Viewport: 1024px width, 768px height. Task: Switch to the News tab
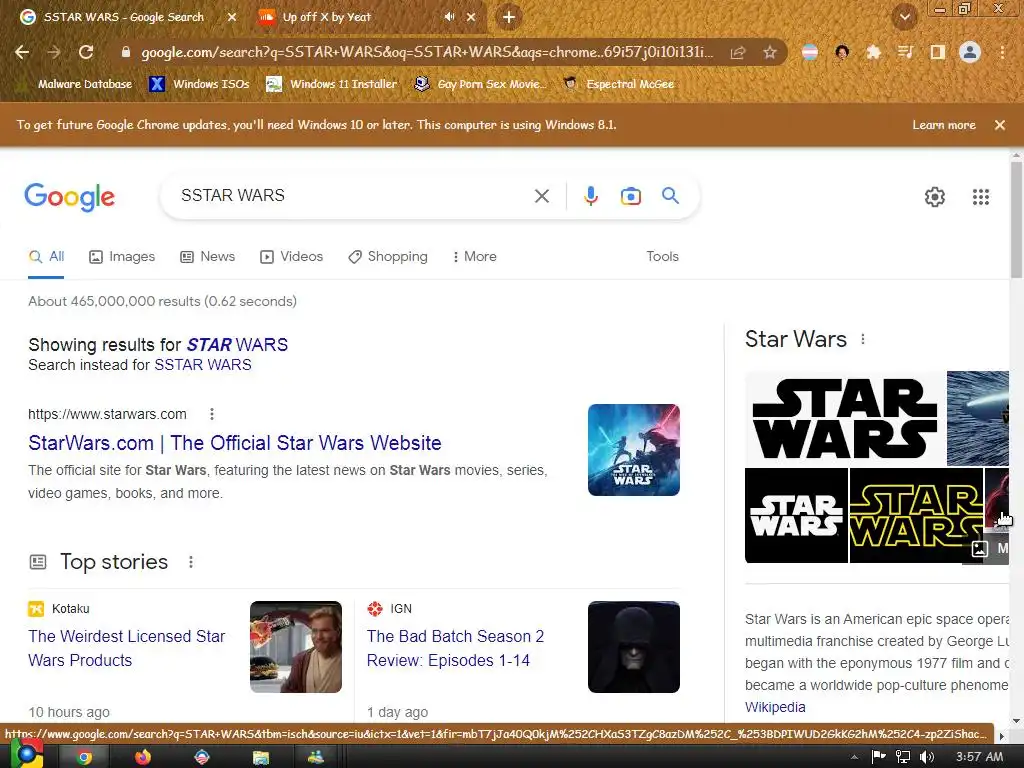[208, 257]
